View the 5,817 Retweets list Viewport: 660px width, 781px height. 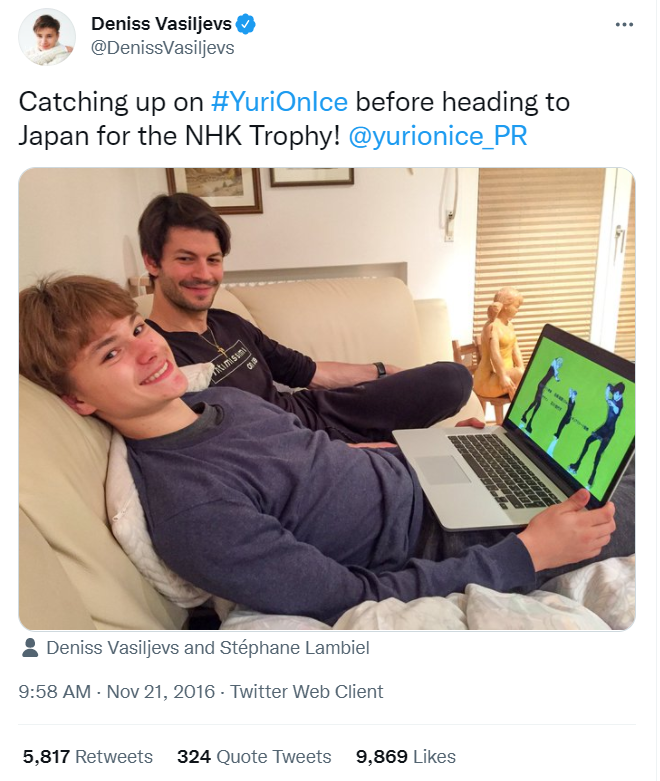coord(88,757)
